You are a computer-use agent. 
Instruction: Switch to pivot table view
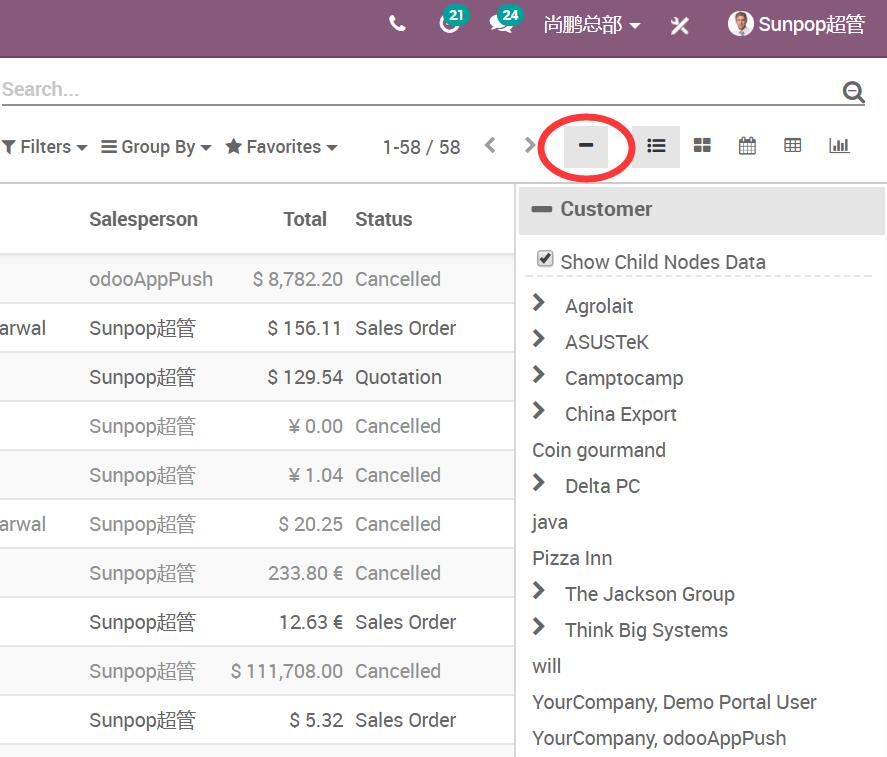pos(793,146)
